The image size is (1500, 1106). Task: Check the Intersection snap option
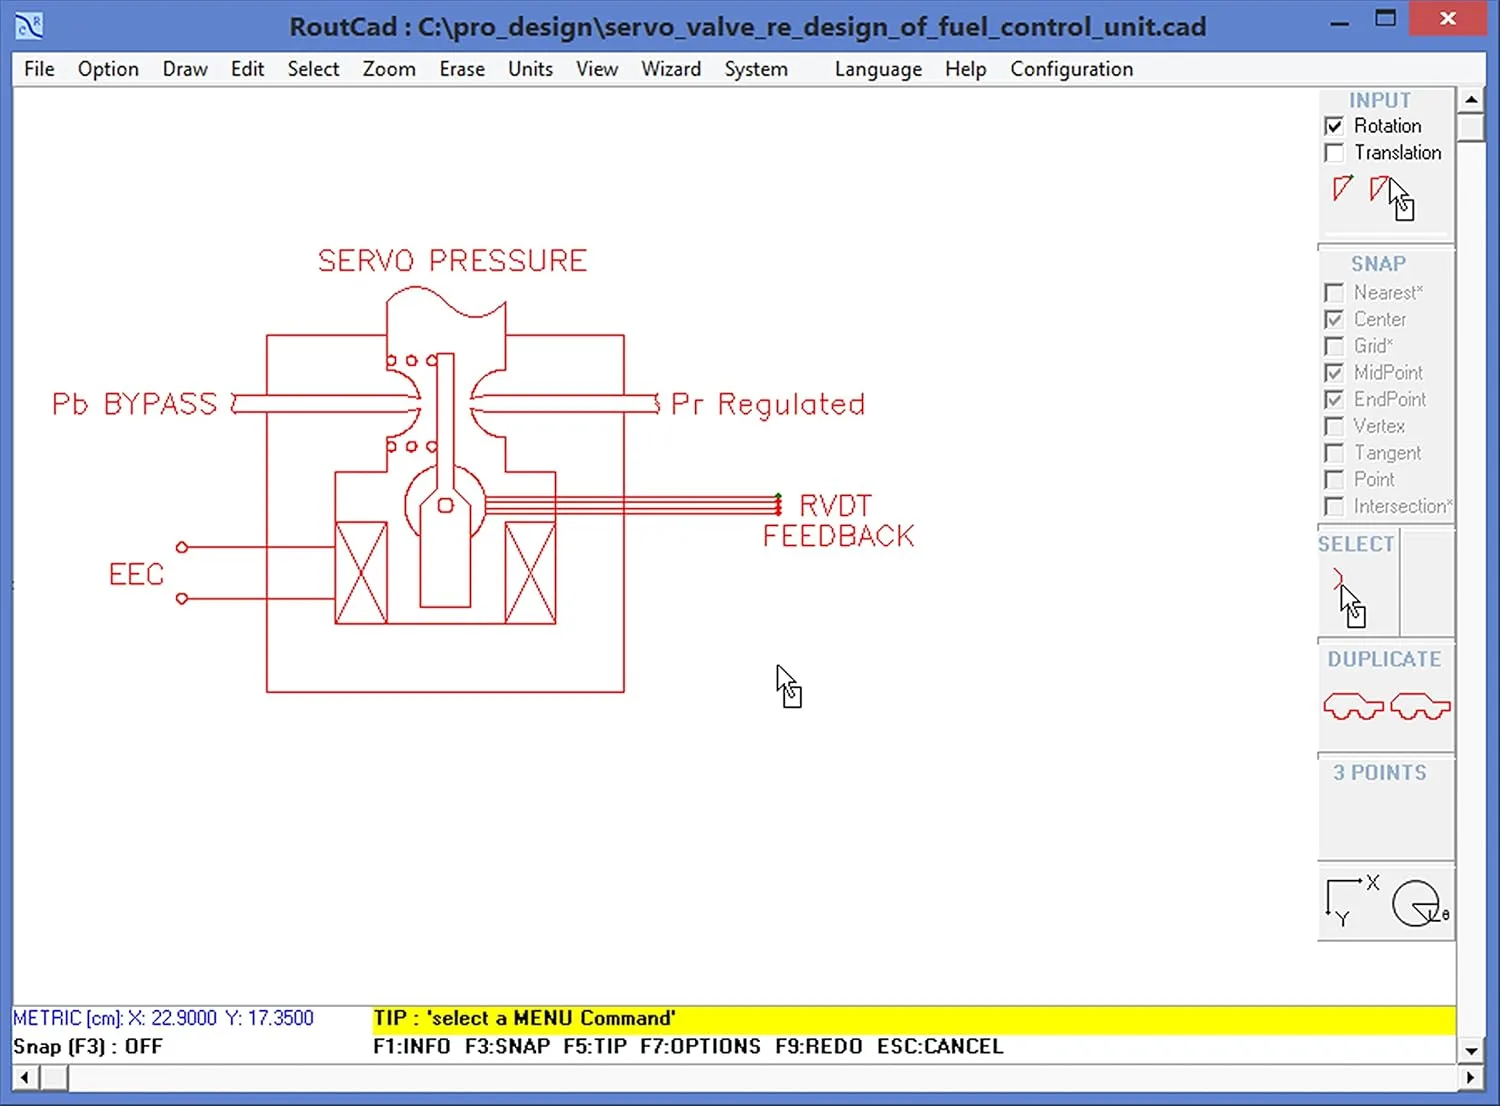(x=1334, y=506)
